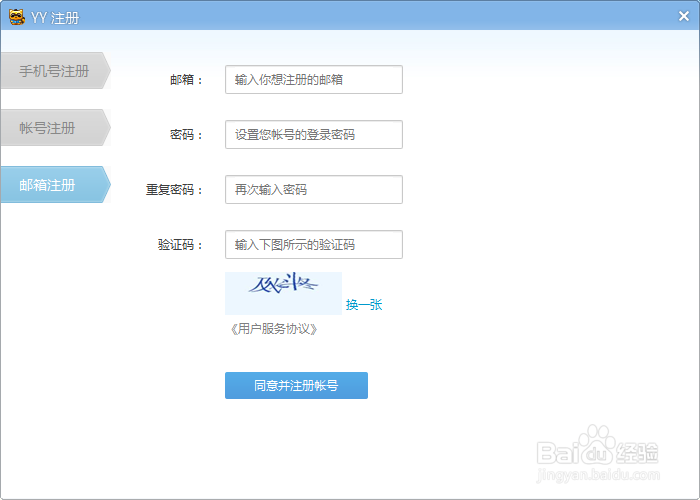The height and width of the screenshot is (500, 700).
Task: Click the 密码： field label
Action: coord(187,135)
